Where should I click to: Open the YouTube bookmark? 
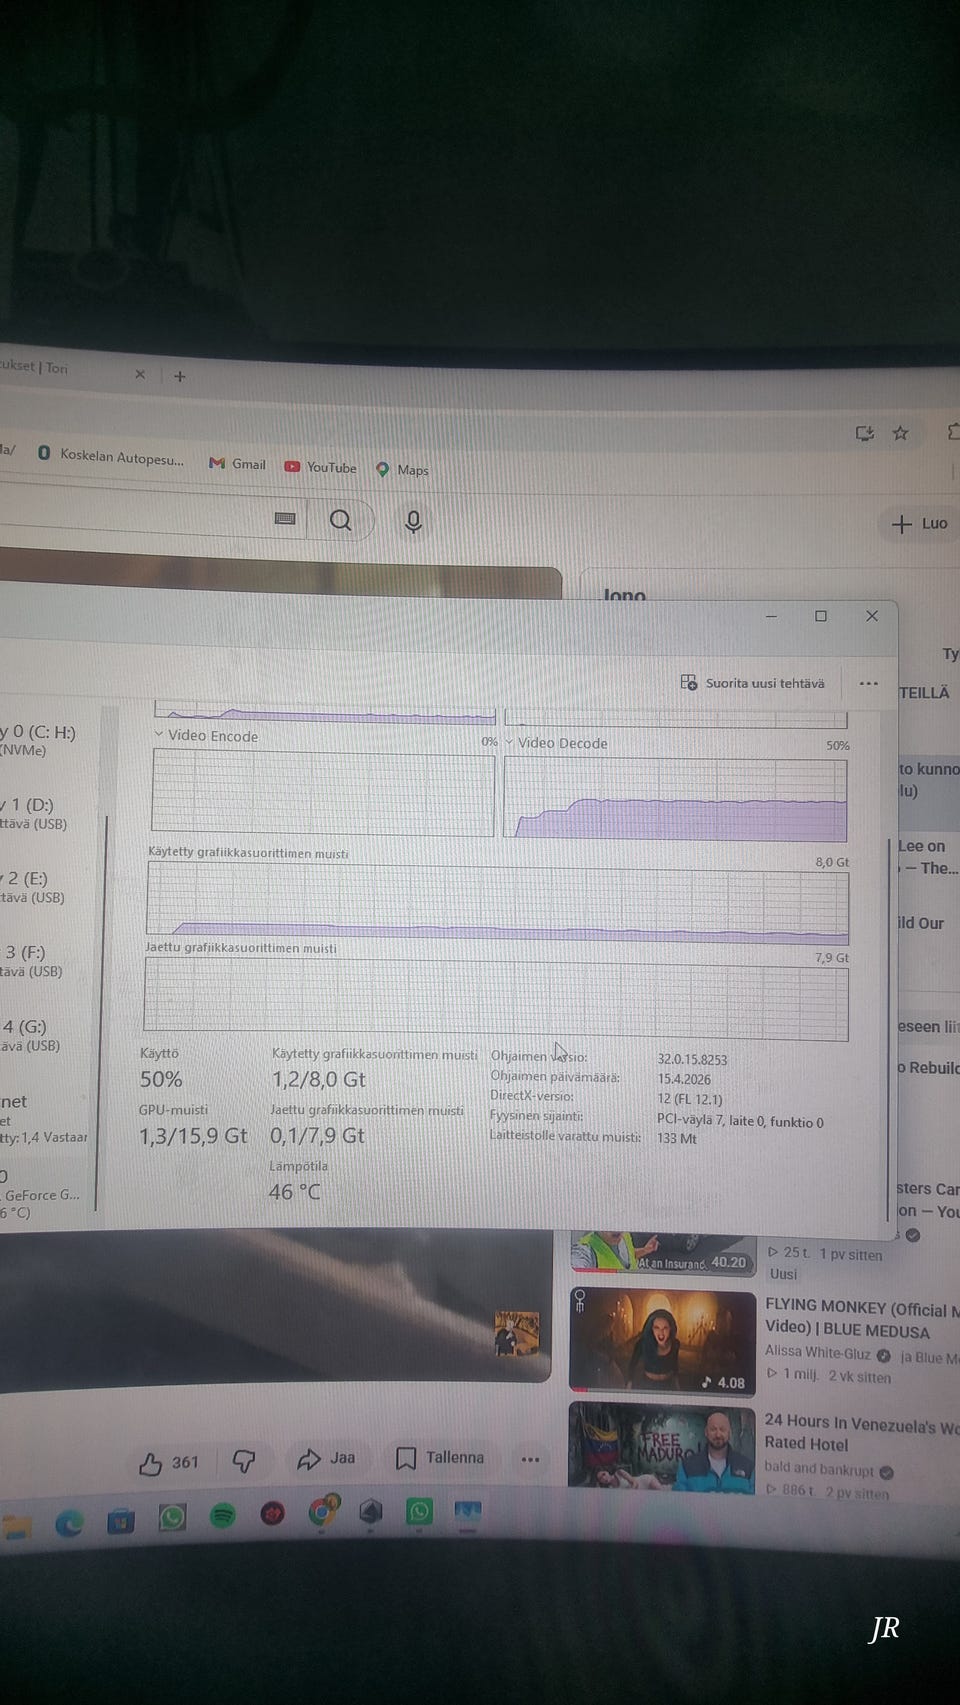click(320, 467)
